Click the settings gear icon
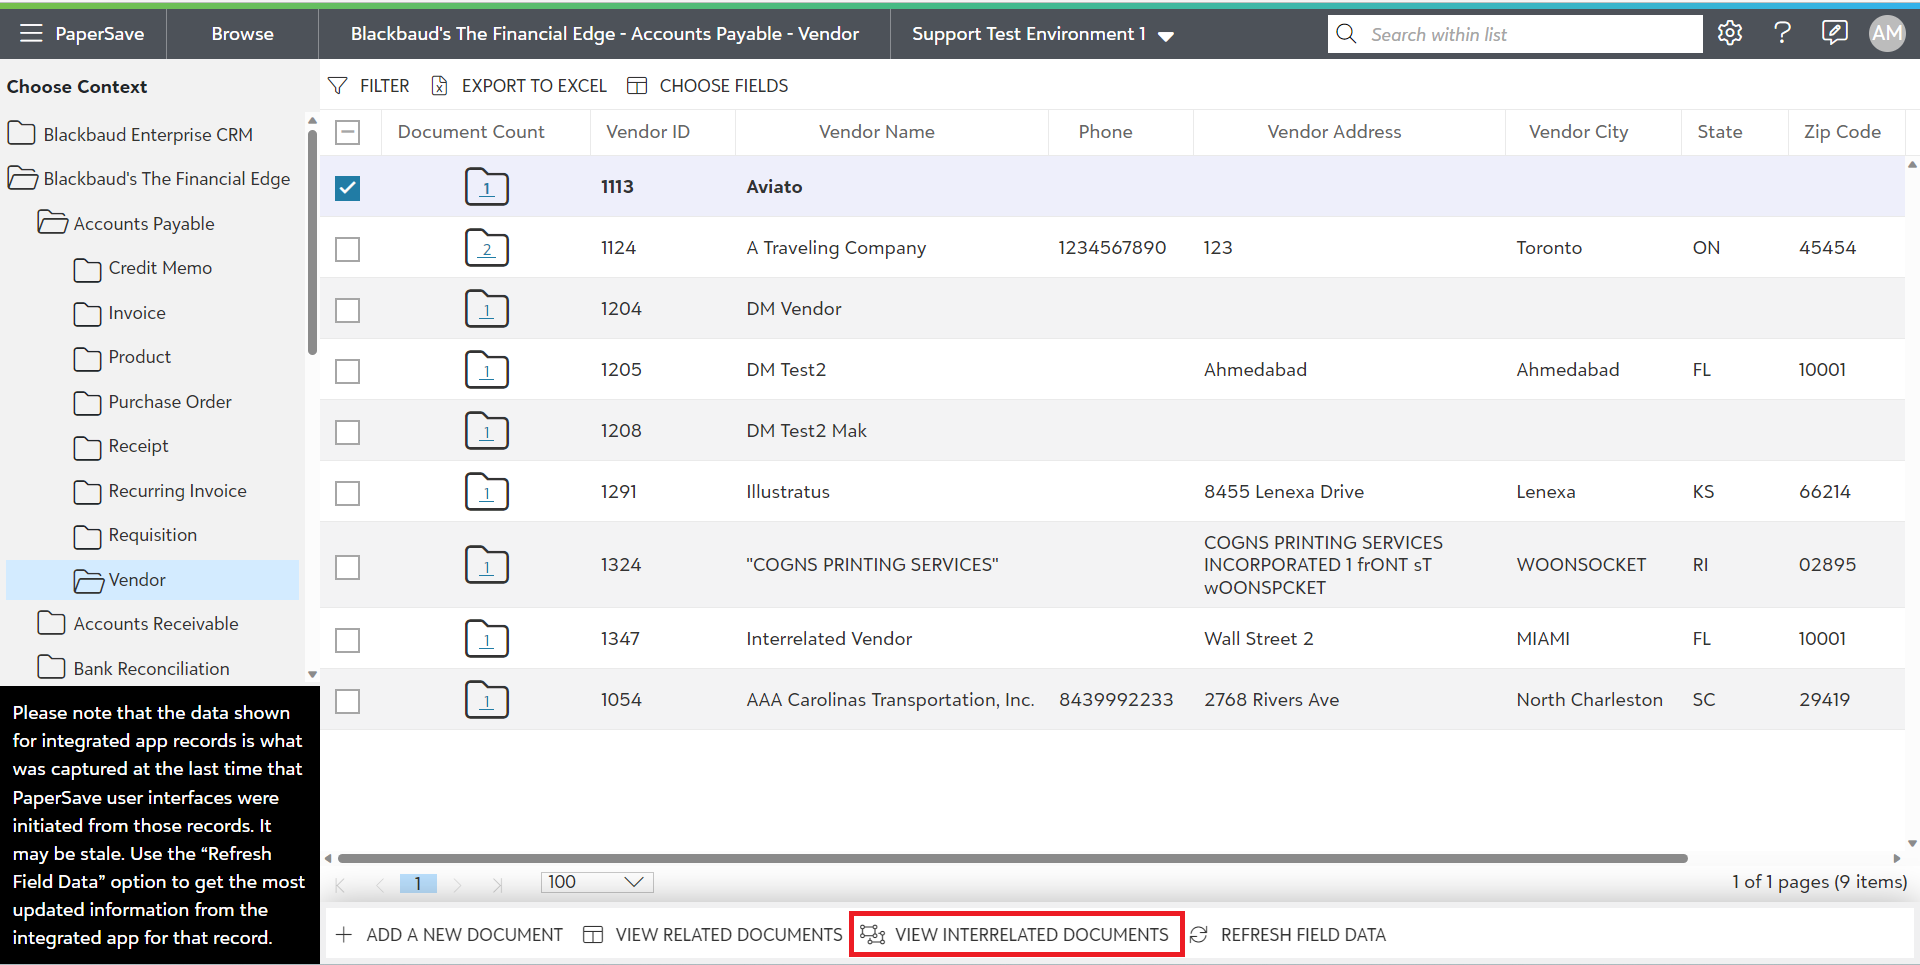This screenshot has height=965, width=1920. point(1730,34)
